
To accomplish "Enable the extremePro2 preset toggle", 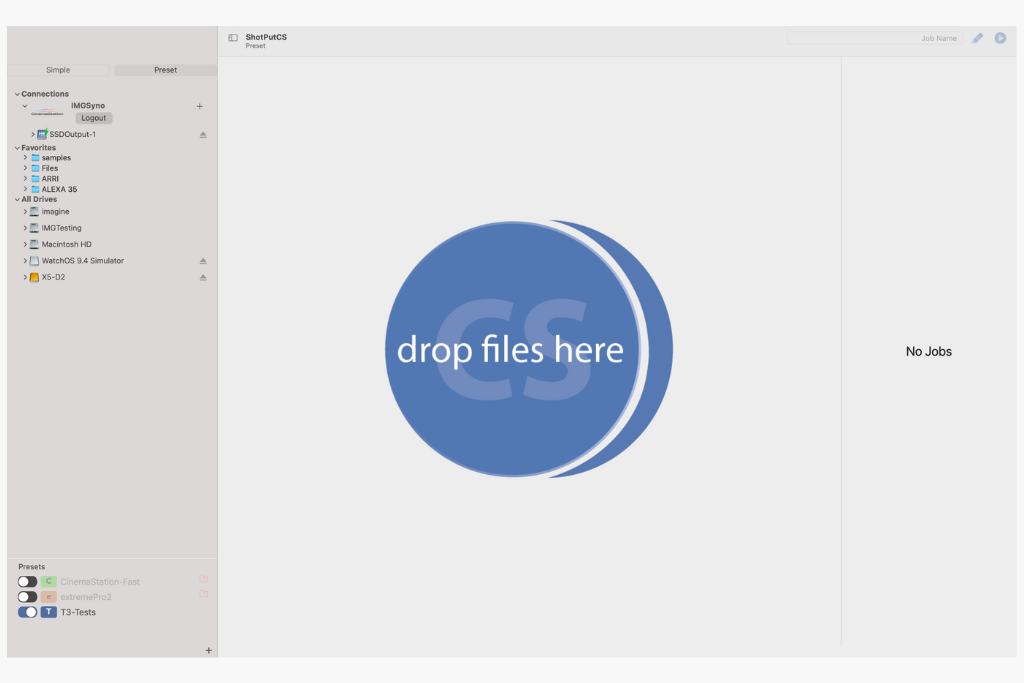I will (x=27, y=597).
